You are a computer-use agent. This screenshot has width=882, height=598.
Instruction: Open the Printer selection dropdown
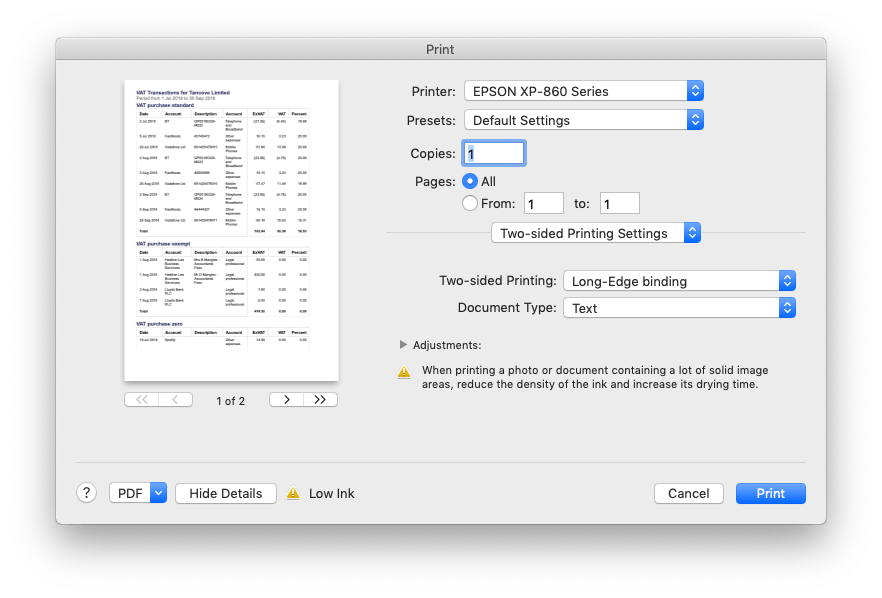click(583, 91)
